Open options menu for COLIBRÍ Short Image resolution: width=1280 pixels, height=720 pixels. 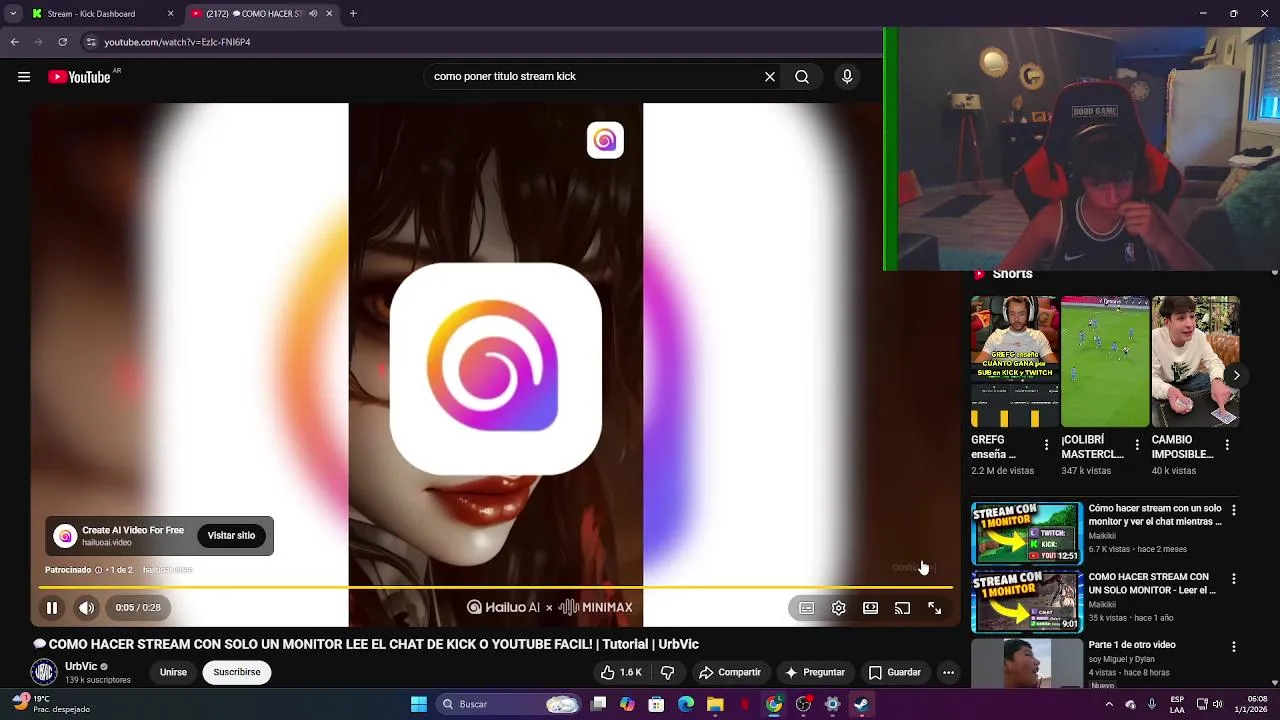click(x=1137, y=445)
